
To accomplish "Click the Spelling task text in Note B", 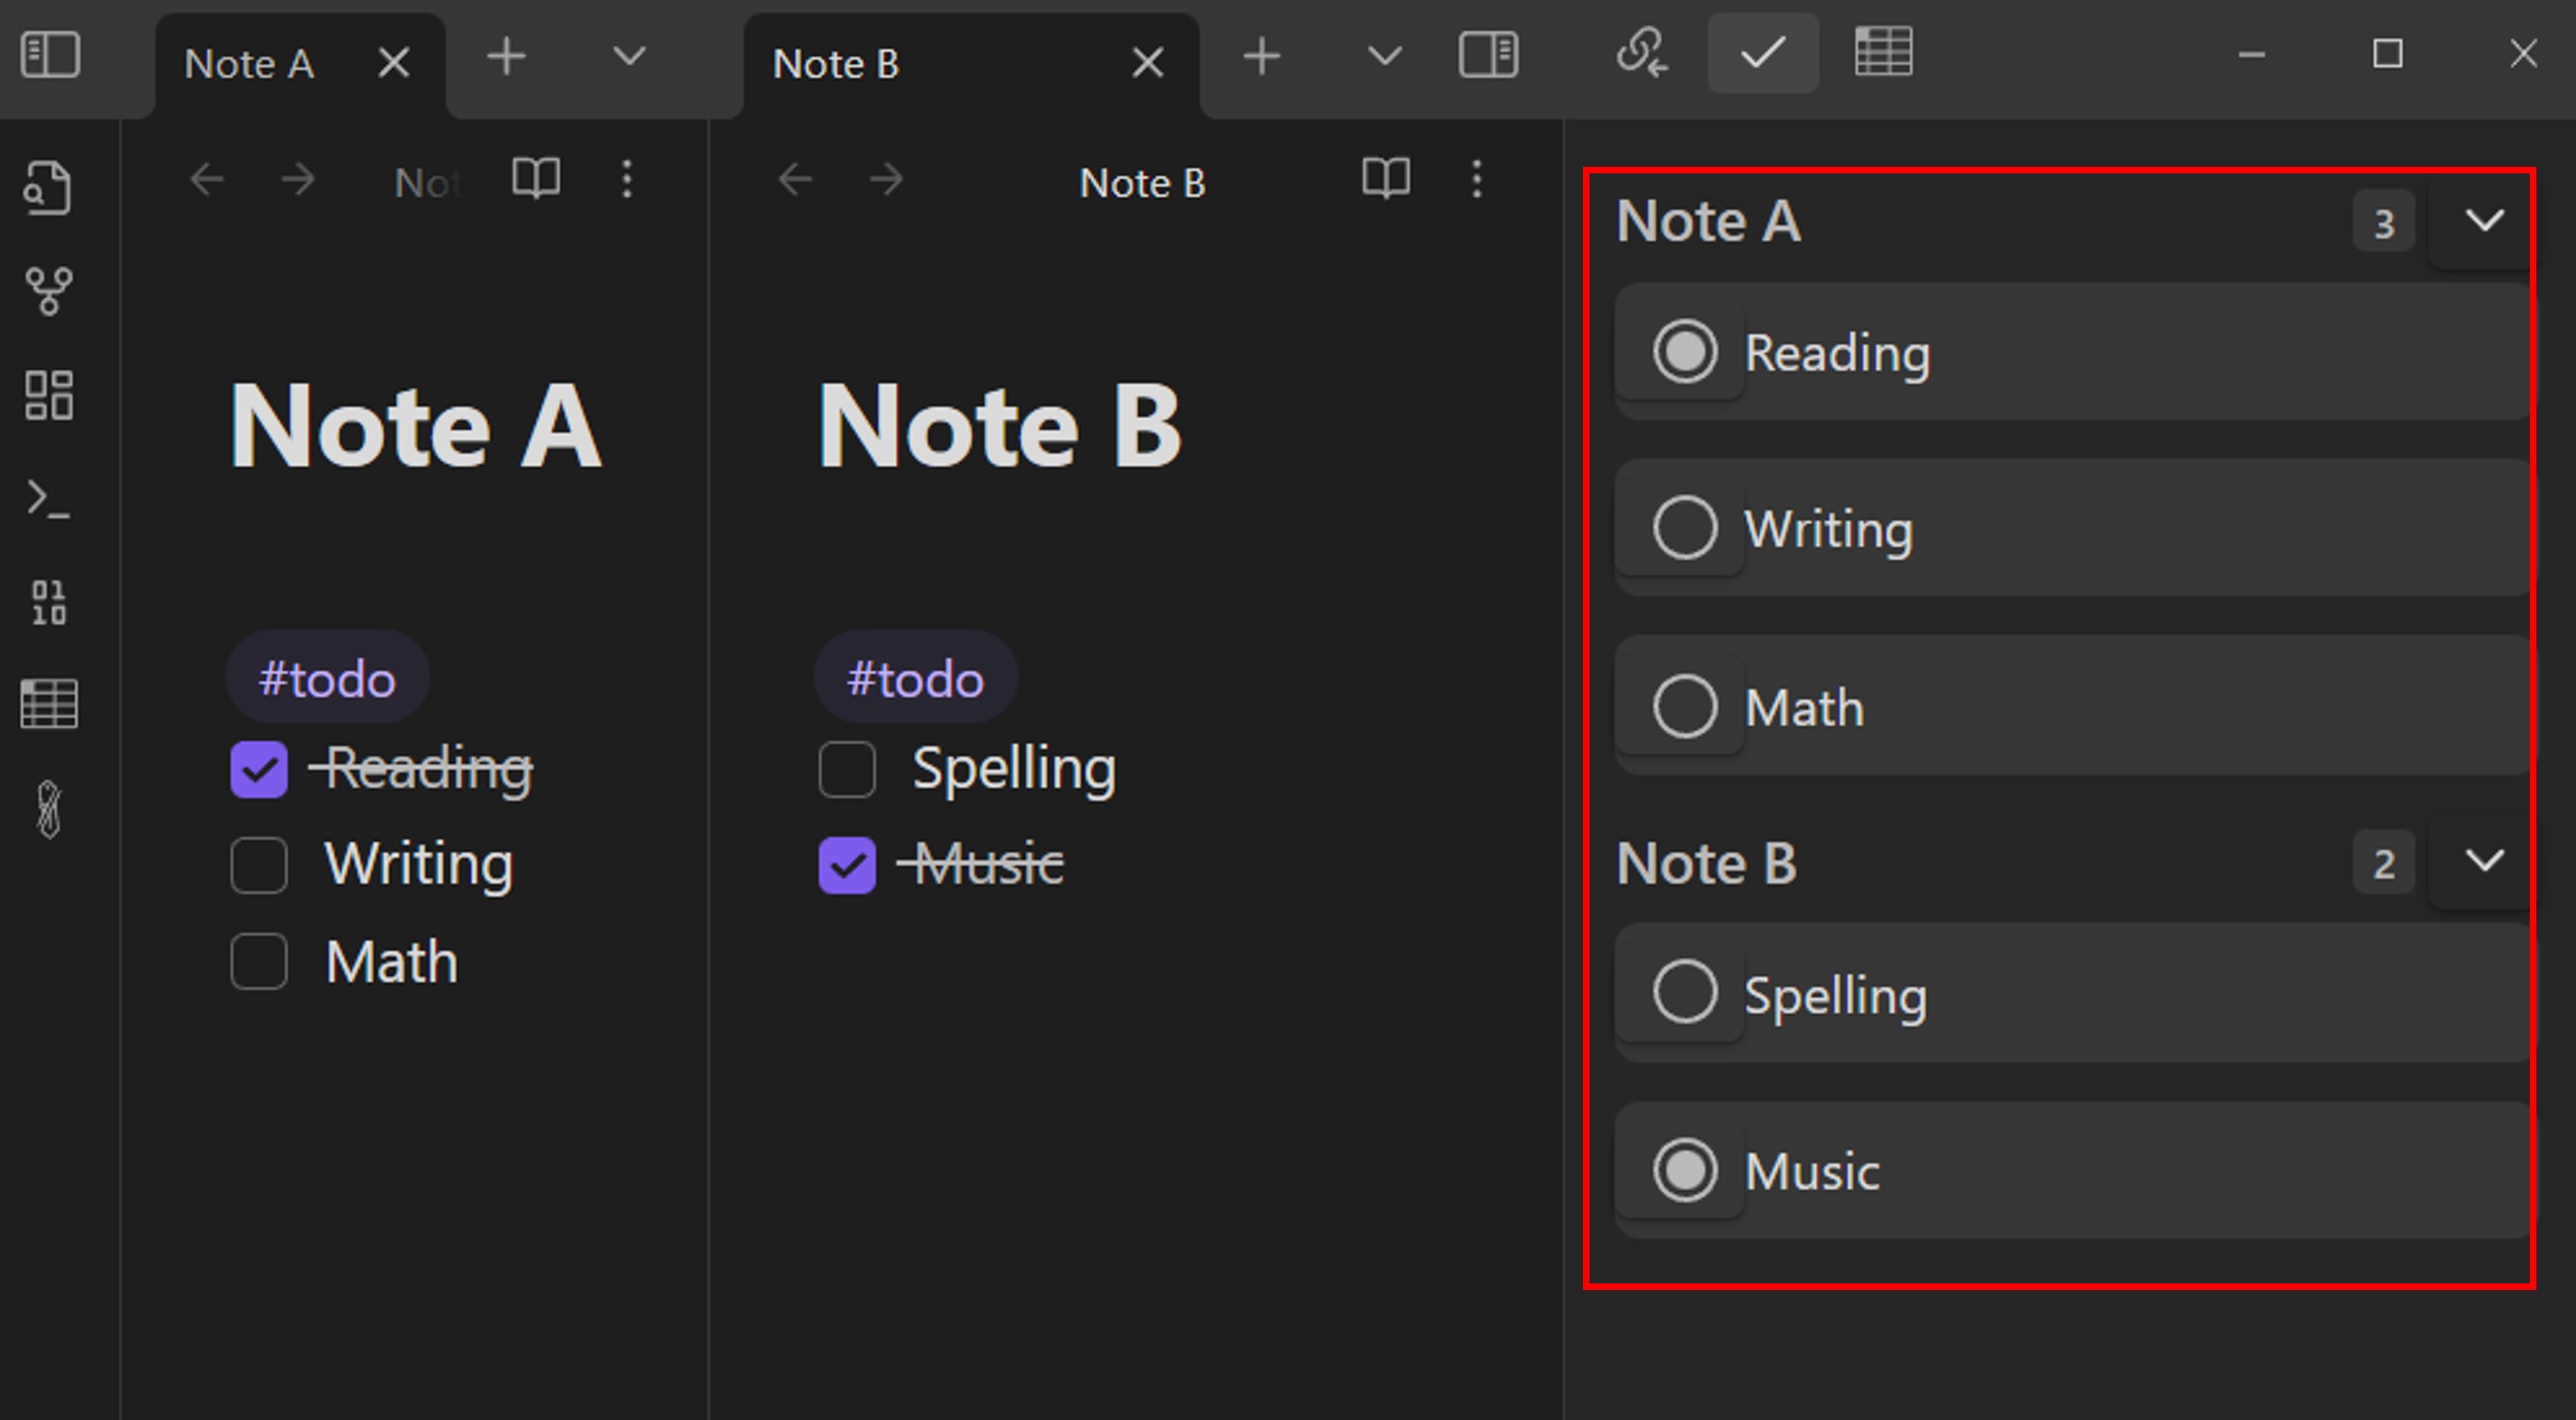I will [x=1014, y=771].
